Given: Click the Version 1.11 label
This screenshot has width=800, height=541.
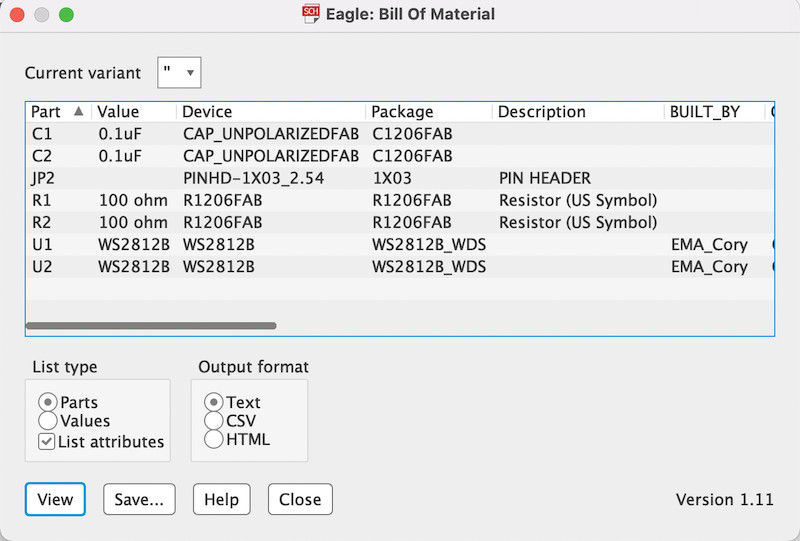Looking at the screenshot, I should 724,499.
